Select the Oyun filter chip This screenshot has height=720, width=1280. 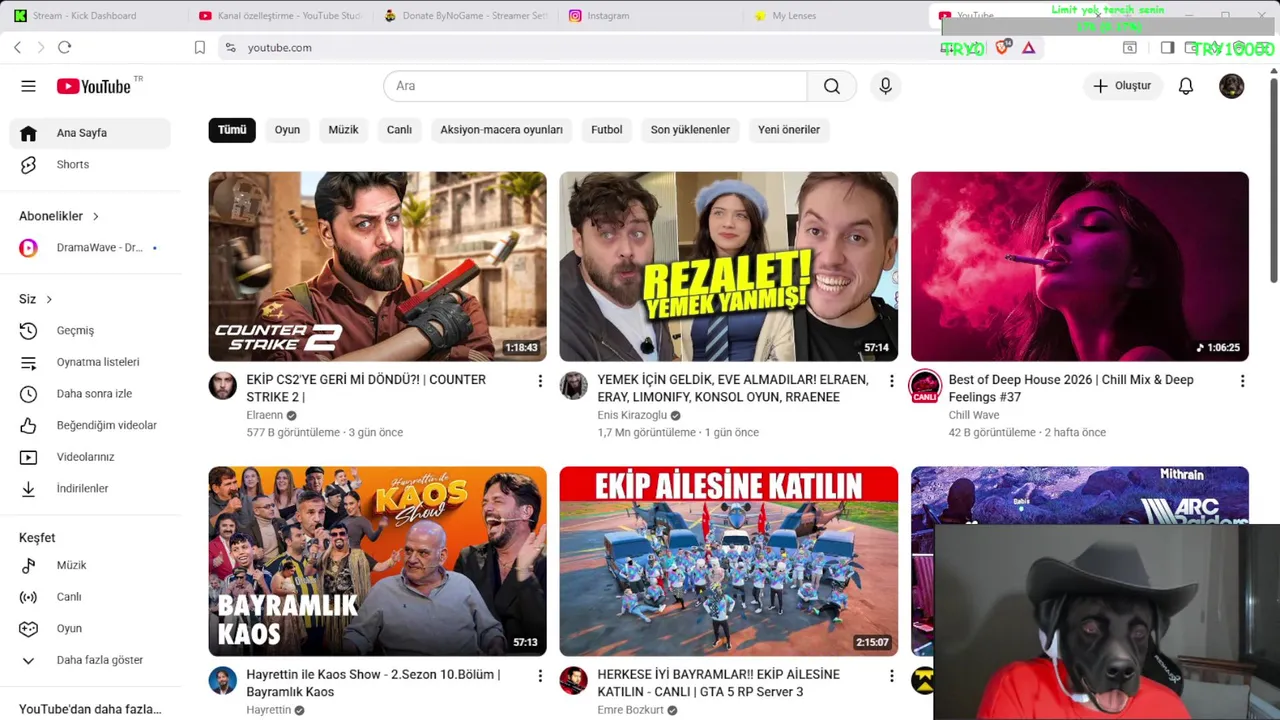[287, 130]
